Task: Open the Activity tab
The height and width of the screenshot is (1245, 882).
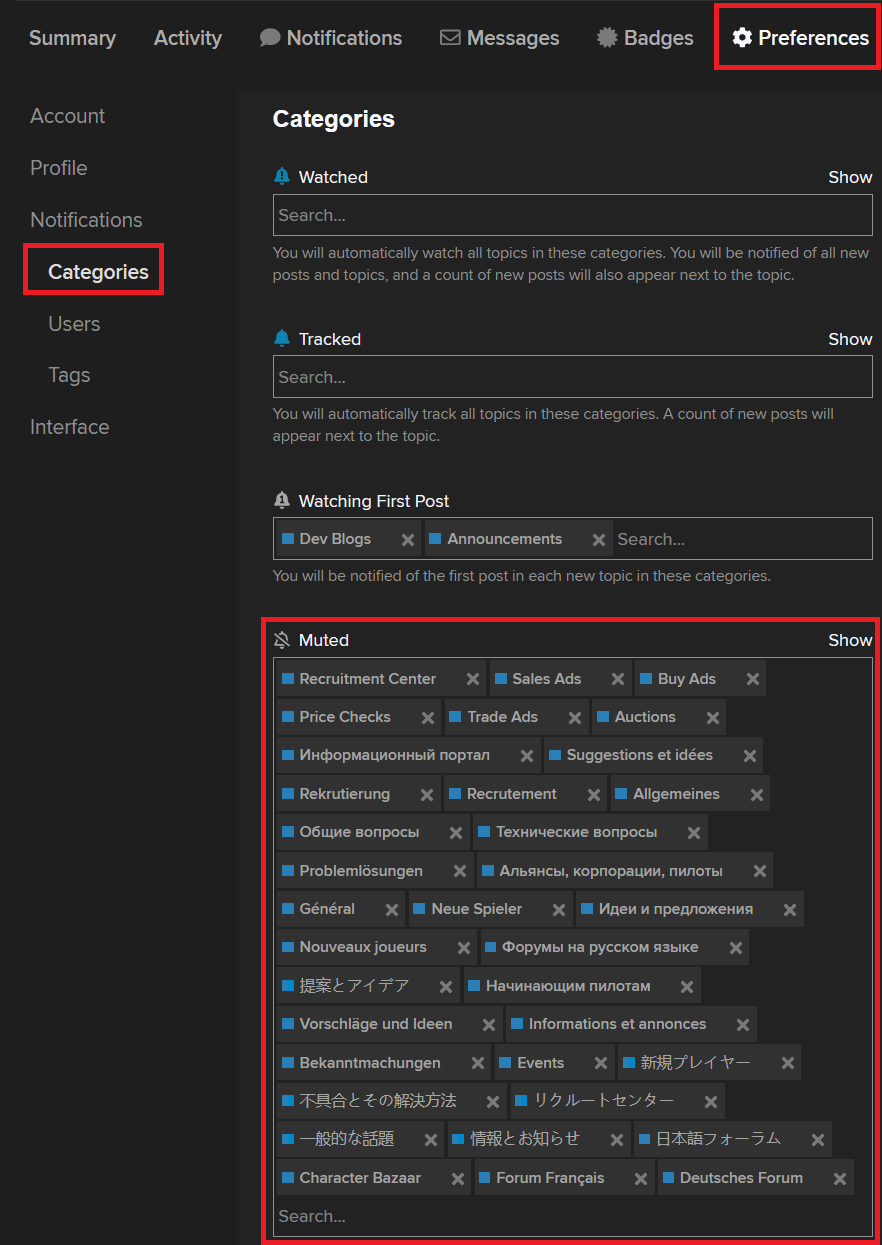Action: tap(188, 38)
